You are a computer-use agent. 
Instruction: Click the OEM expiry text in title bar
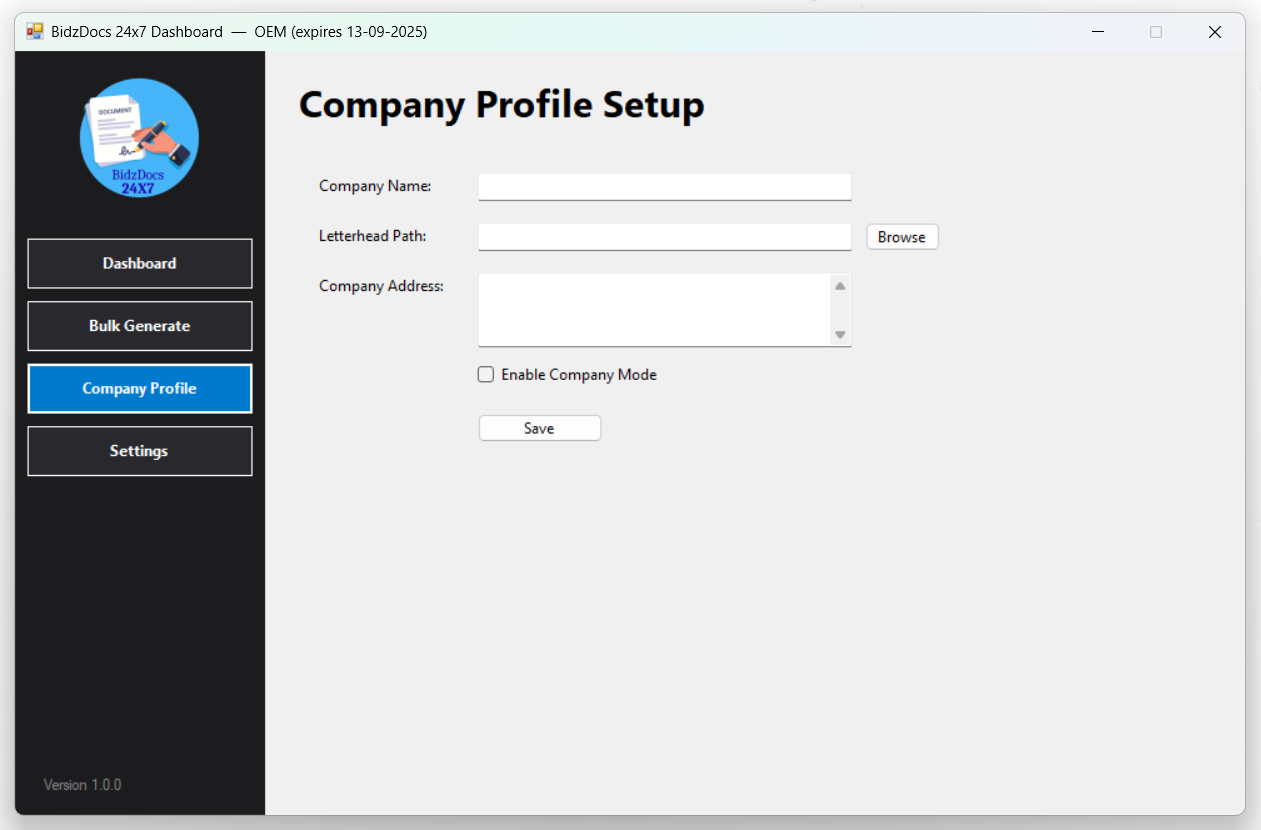(340, 31)
